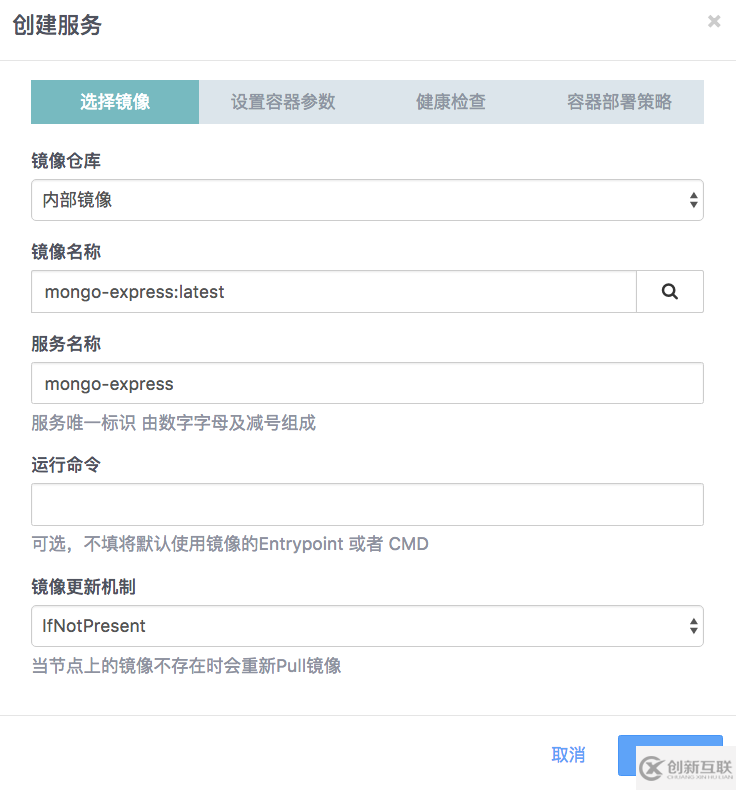This screenshot has width=736, height=790.
Task: Select the 容器部署策略 tab
Action: [x=619, y=102]
